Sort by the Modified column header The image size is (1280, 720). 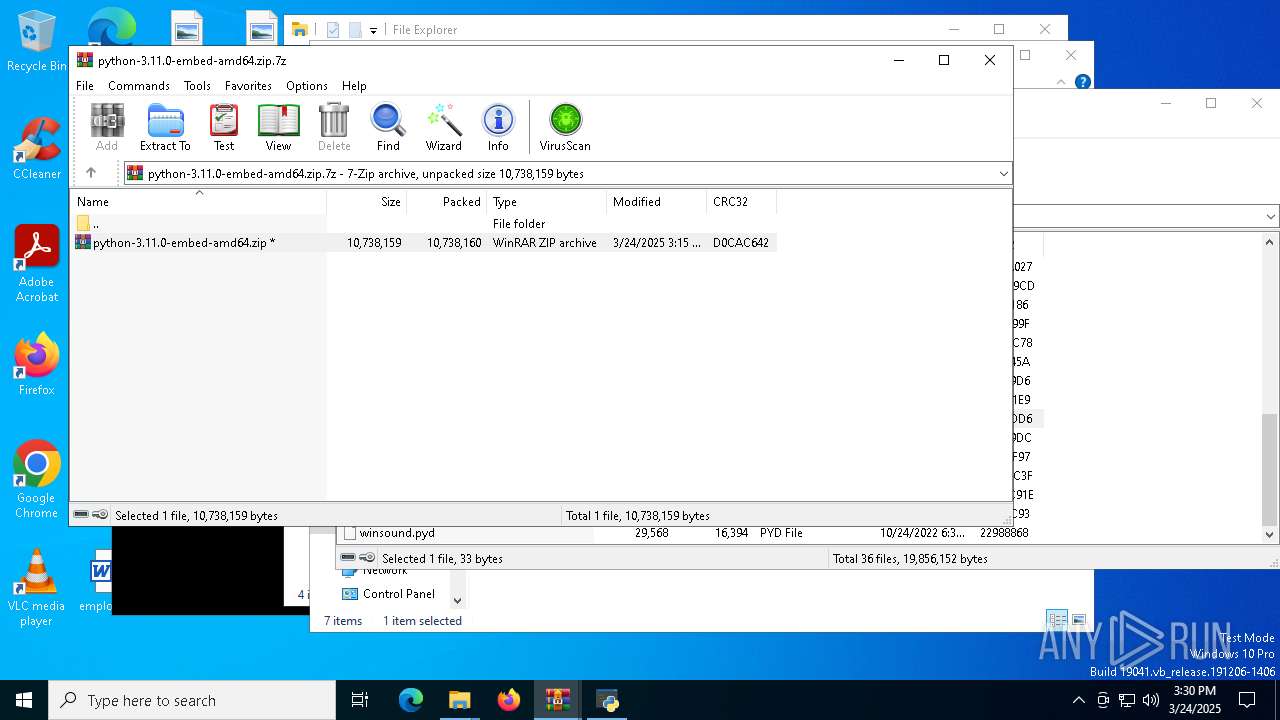(x=657, y=201)
